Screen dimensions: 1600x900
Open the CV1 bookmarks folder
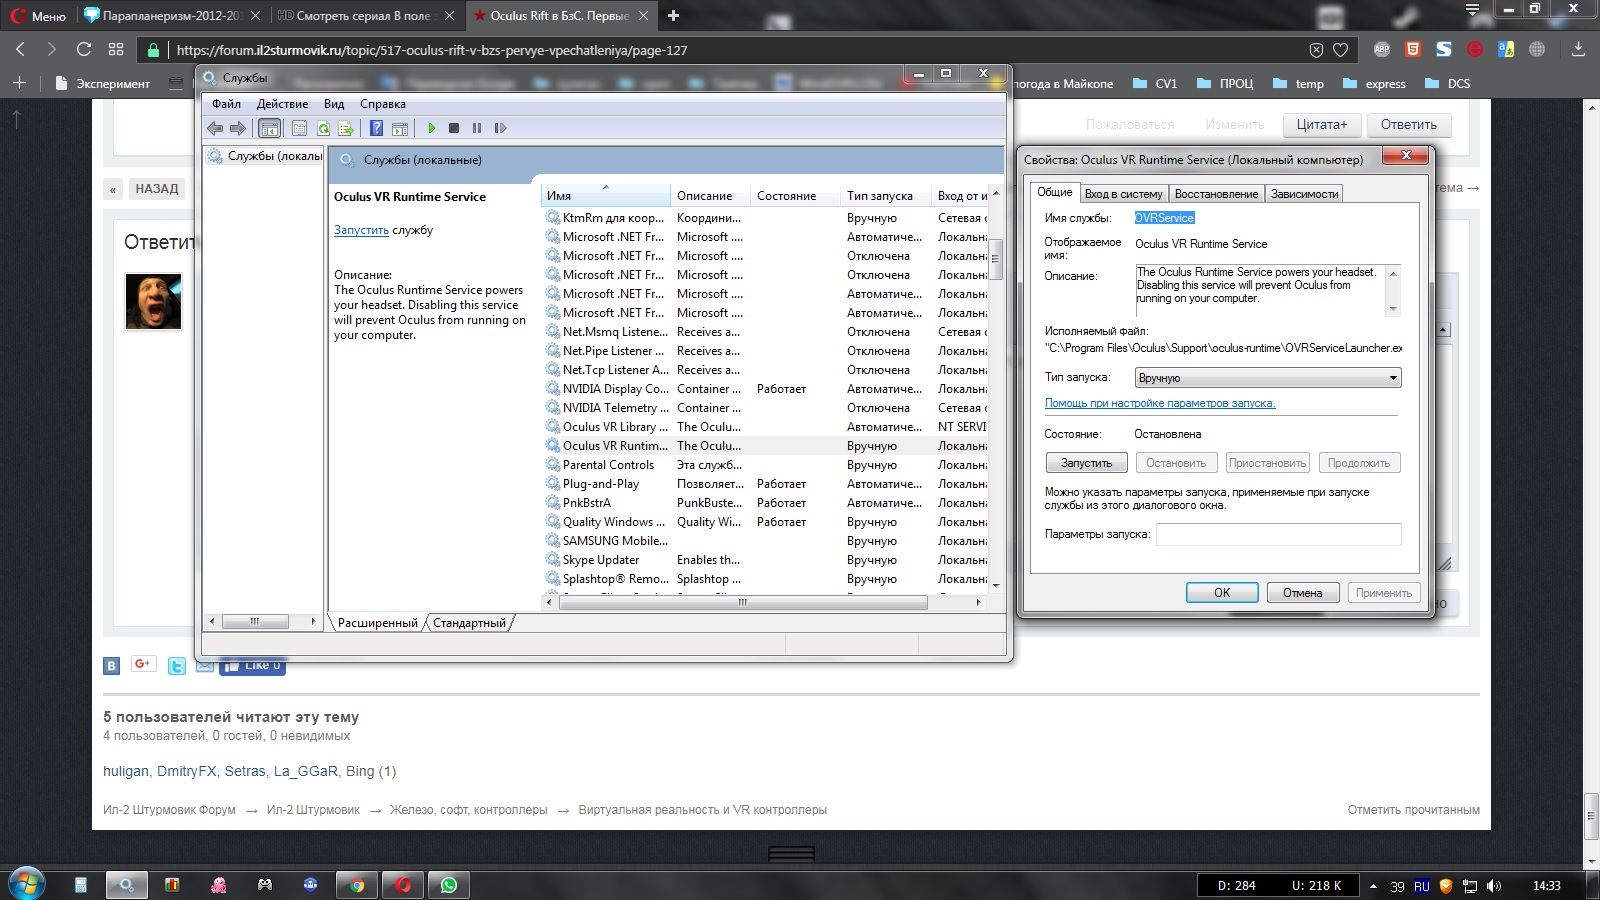coord(1155,84)
